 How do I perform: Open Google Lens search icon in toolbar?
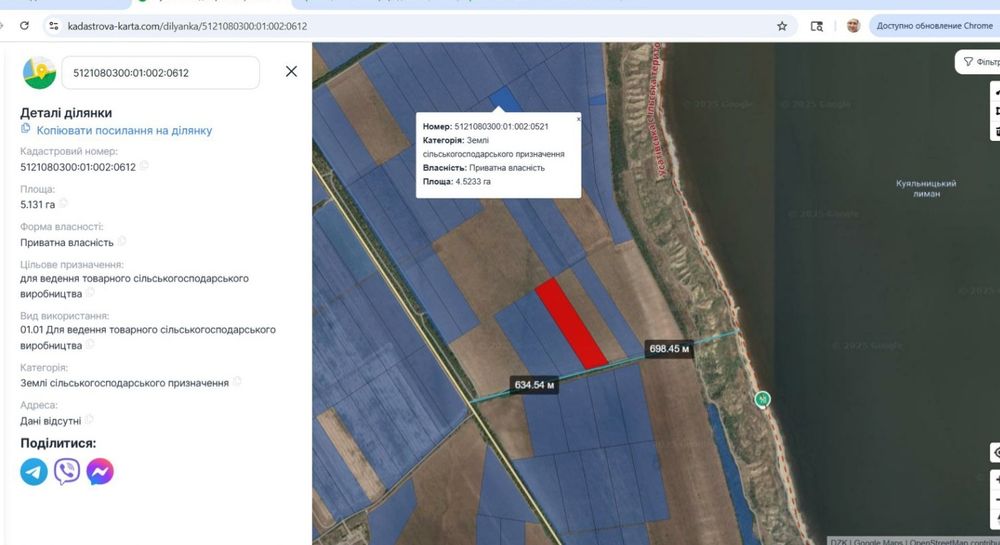(x=816, y=26)
